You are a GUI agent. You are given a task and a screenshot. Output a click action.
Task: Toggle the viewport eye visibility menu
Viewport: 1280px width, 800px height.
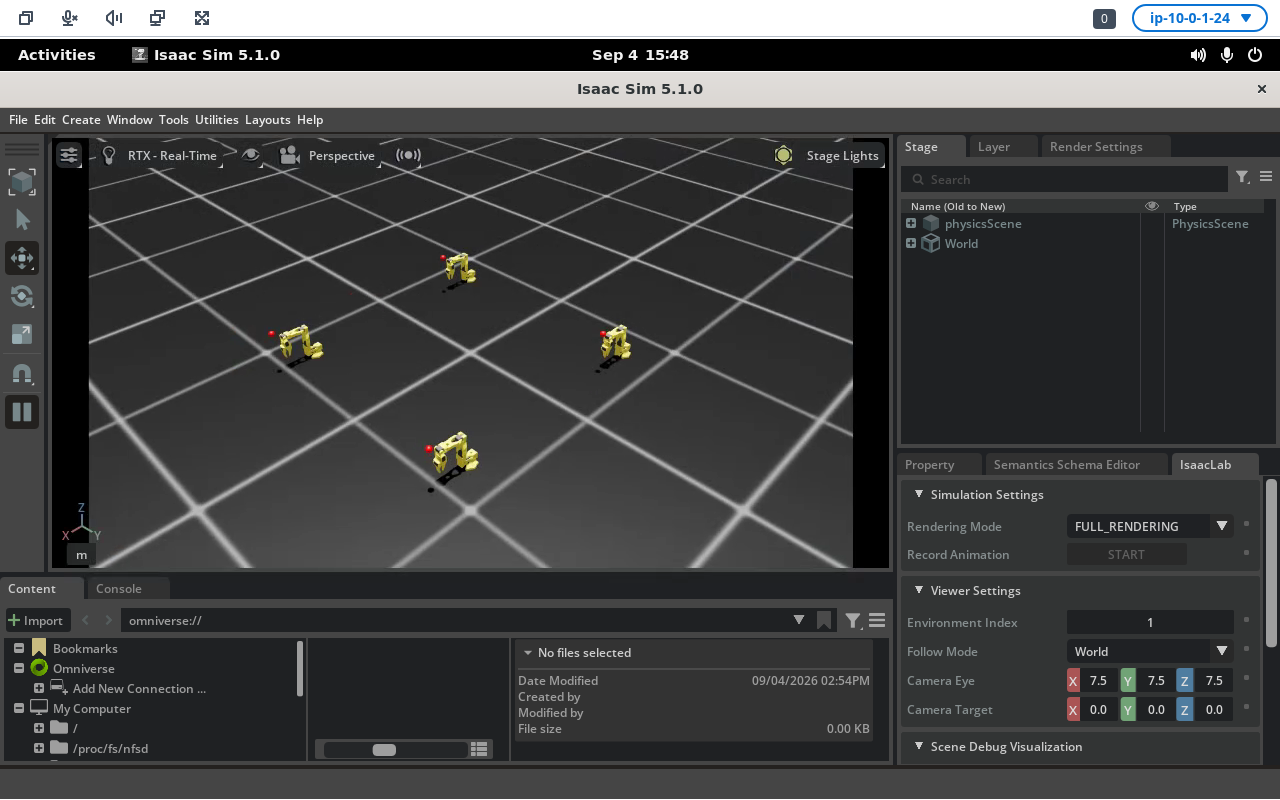pyautogui.click(x=251, y=155)
